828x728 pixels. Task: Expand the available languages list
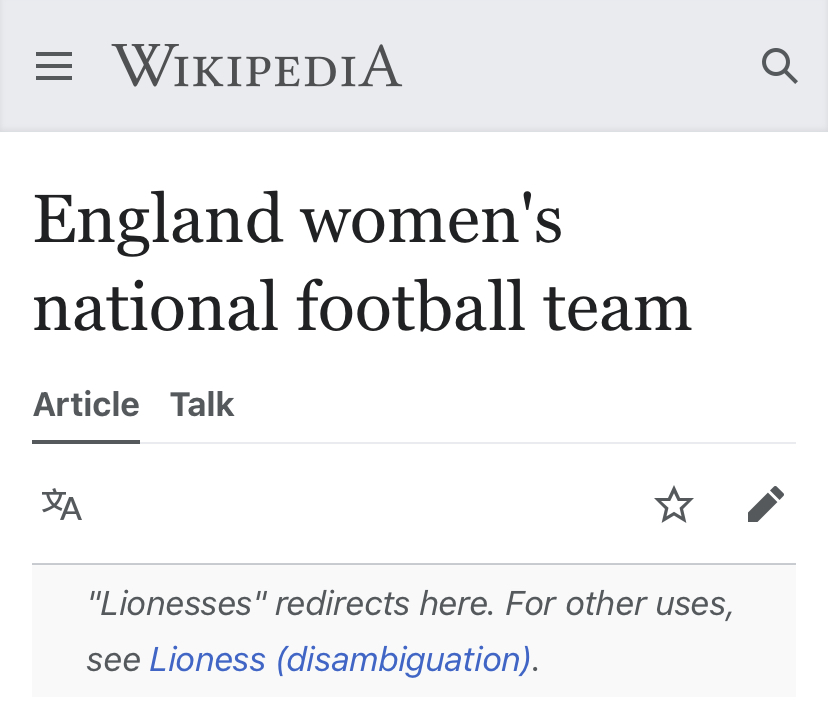(62, 505)
